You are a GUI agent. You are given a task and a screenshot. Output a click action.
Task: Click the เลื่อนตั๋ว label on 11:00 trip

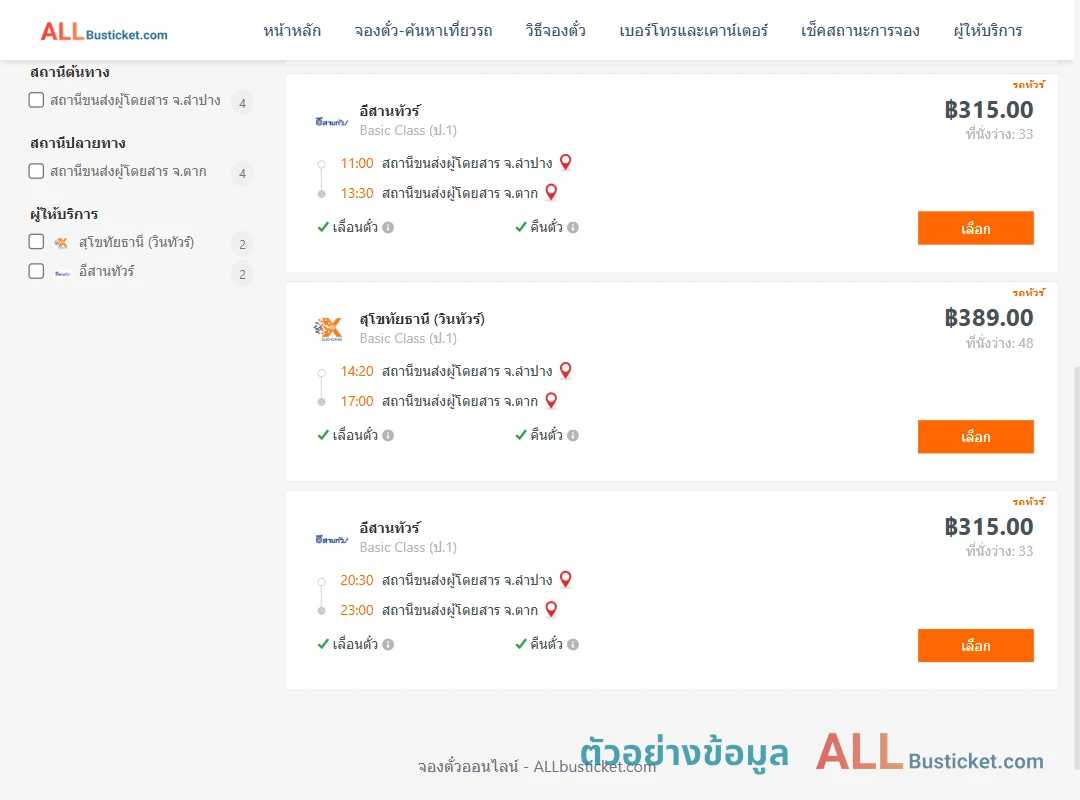pos(355,227)
